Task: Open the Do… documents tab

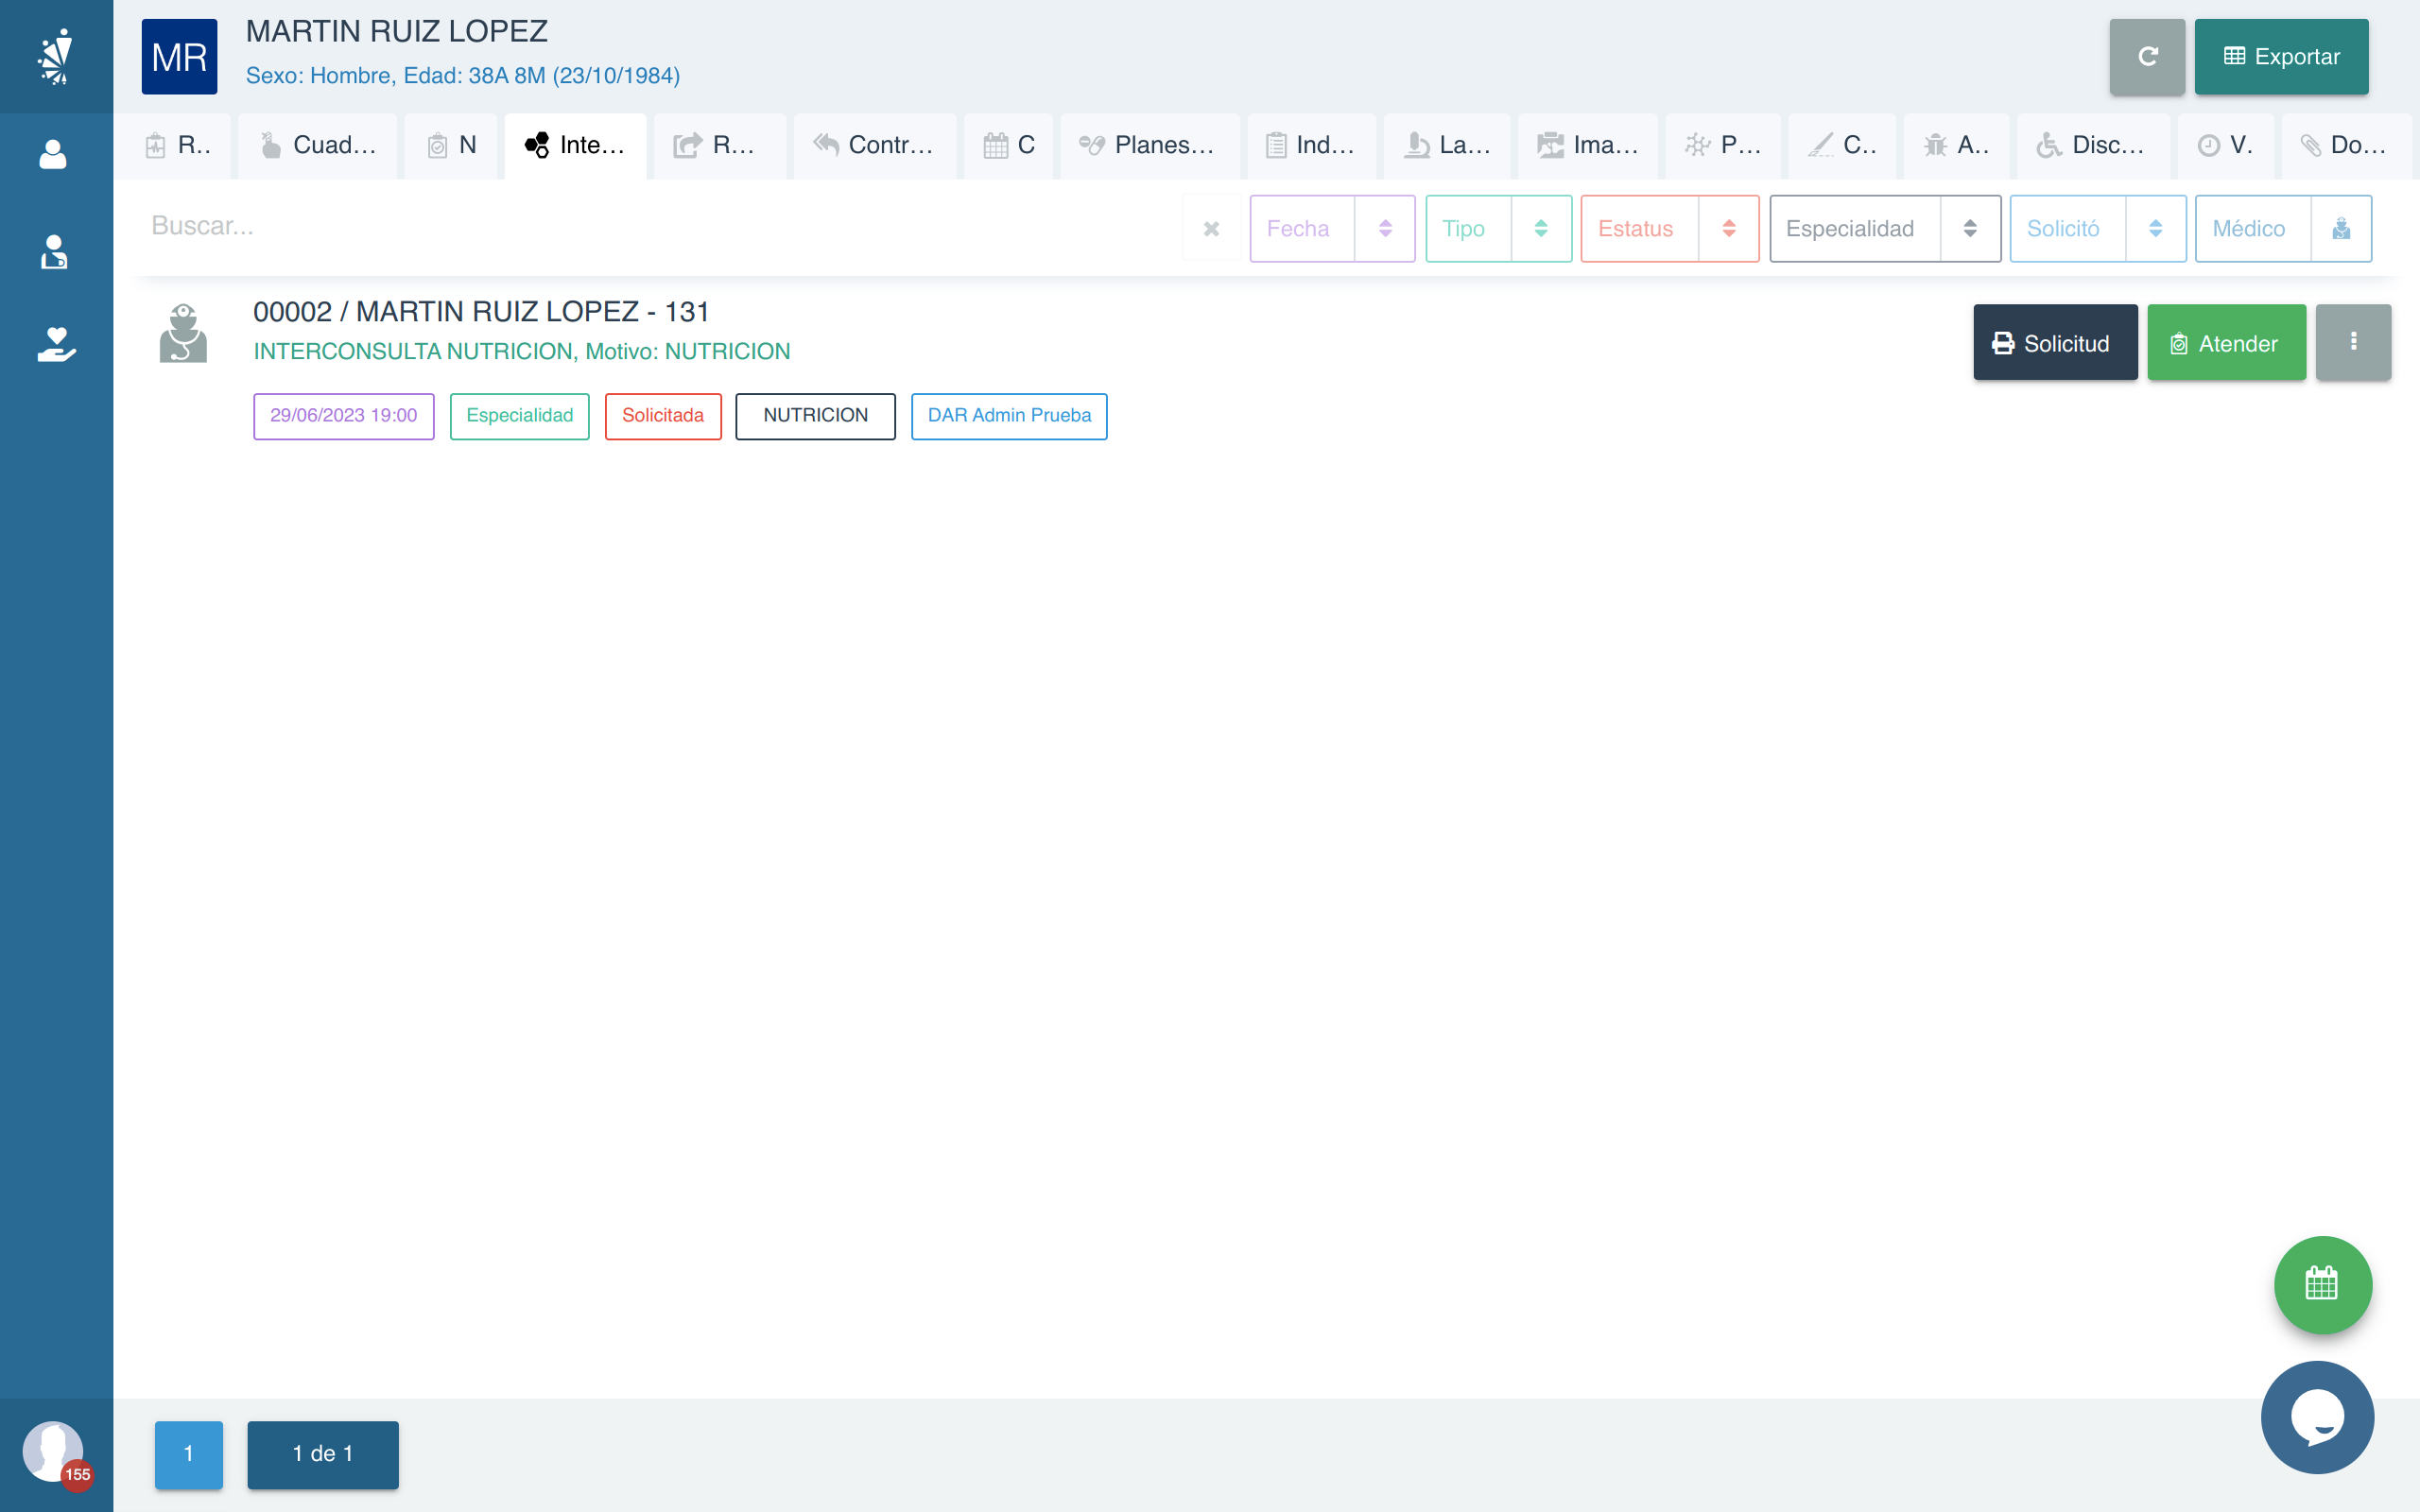Action: click(x=2346, y=146)
